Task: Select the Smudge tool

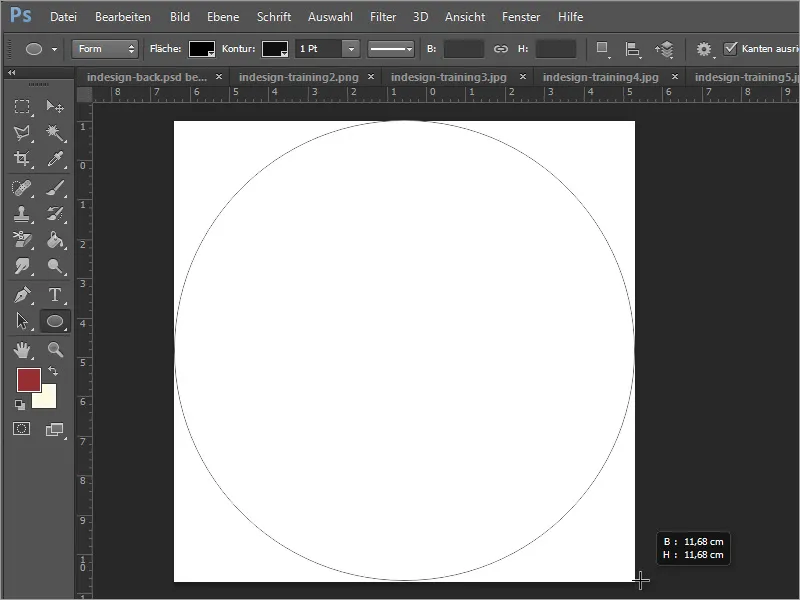Action: (x=21, y=266)
